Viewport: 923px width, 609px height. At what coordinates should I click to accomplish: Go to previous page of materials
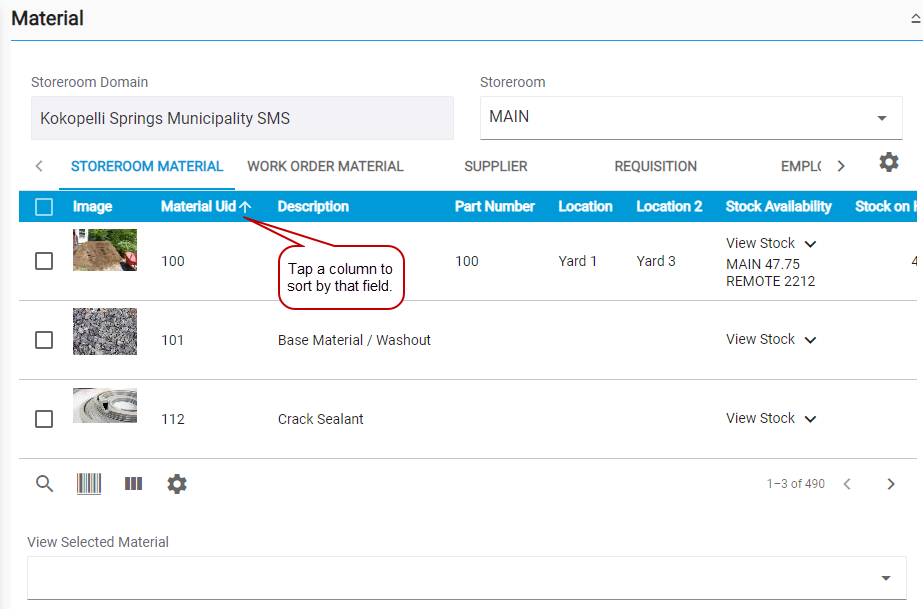pyautogui.click(x=847, y=484)
